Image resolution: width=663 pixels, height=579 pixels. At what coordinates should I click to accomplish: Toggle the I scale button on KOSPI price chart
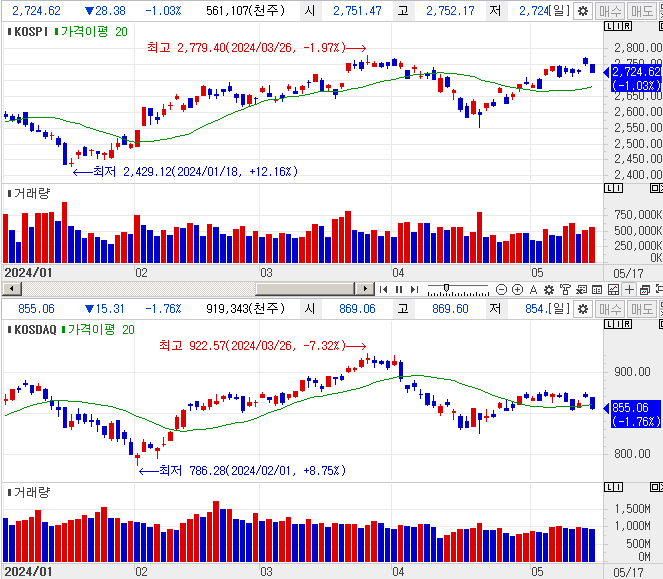coord(618,26)
